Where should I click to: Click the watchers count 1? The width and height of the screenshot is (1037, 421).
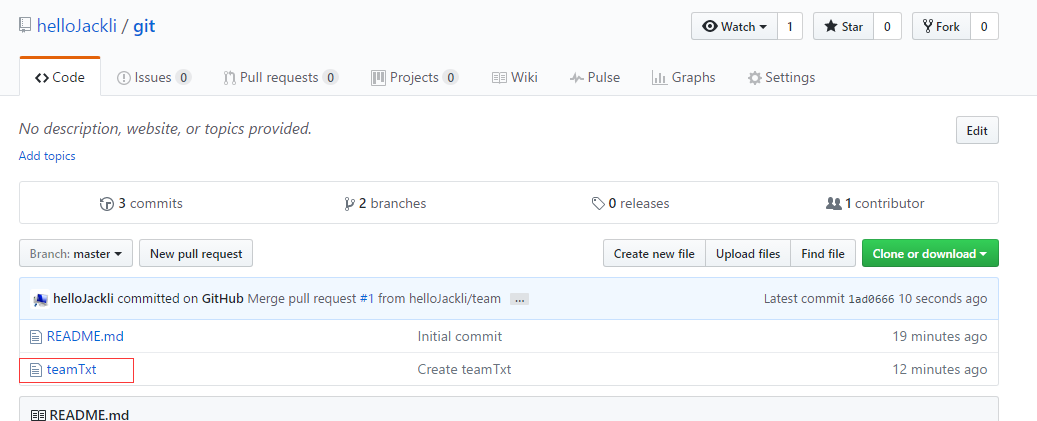(x=790, y=26)
